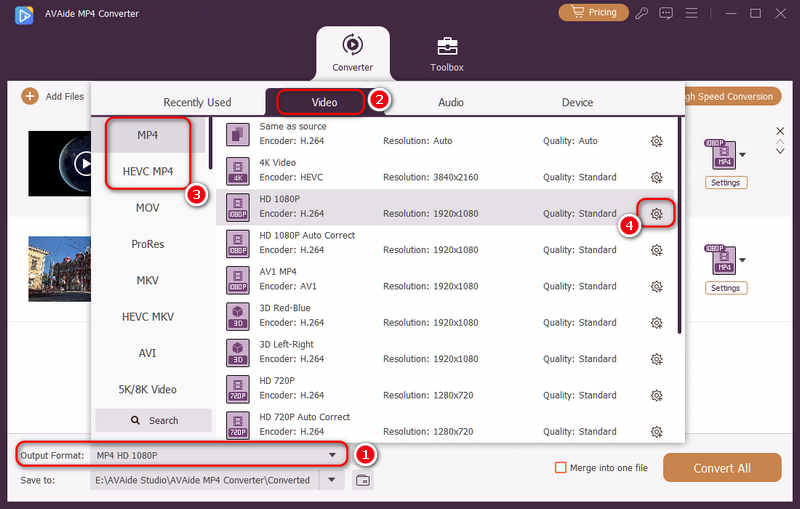Select 5K/8K Video in the format list
Image resolution: width=800 pixels, height=509 pixels.
147,390
